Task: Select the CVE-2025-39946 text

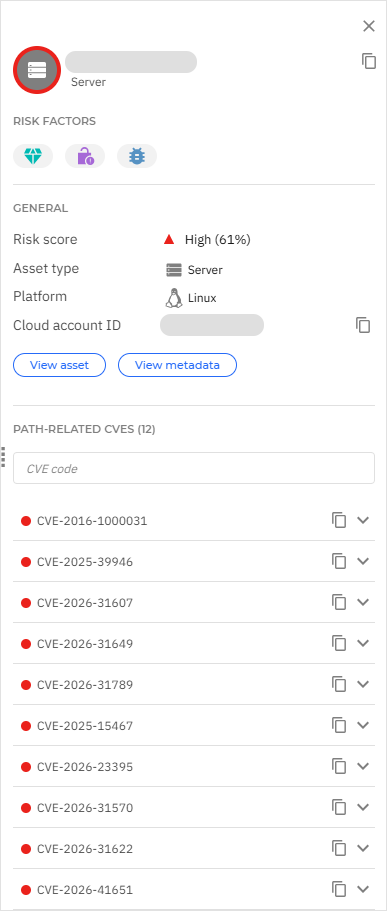Action: [x=85, y=562]
